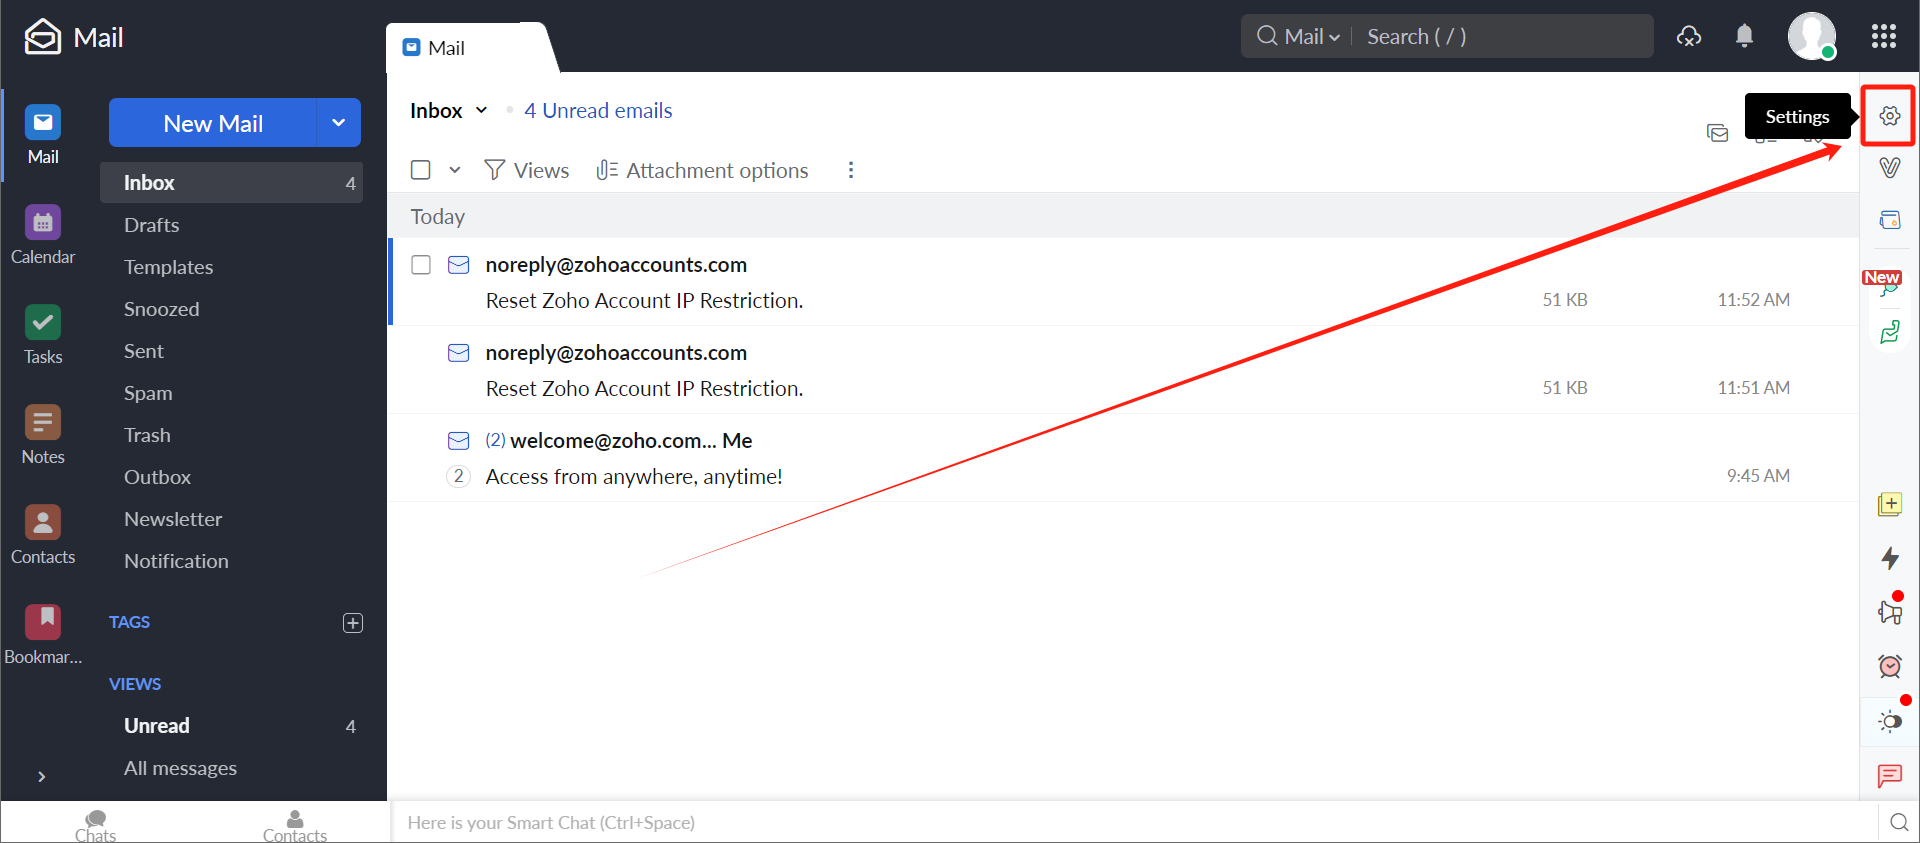Open the 4 Unread emails link

(598, 111)
